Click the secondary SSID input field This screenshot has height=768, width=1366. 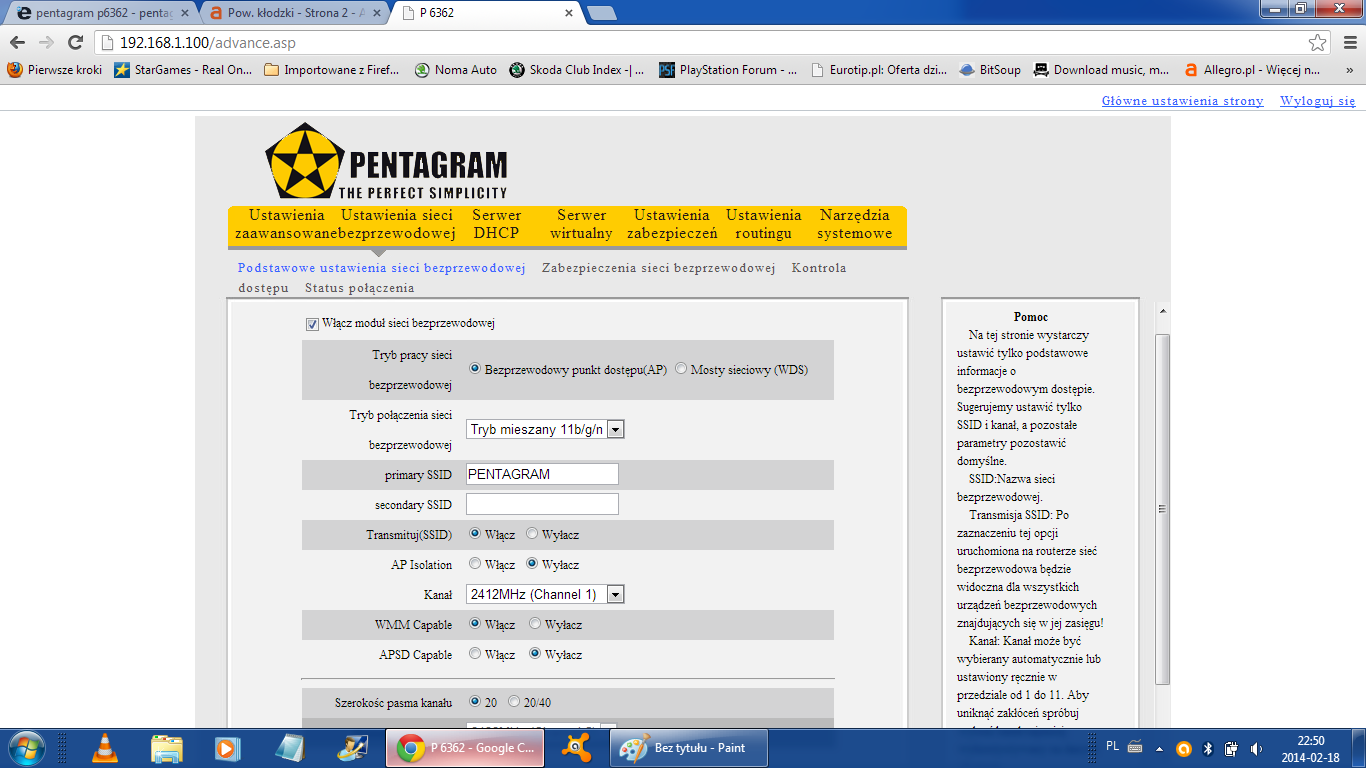542,504
